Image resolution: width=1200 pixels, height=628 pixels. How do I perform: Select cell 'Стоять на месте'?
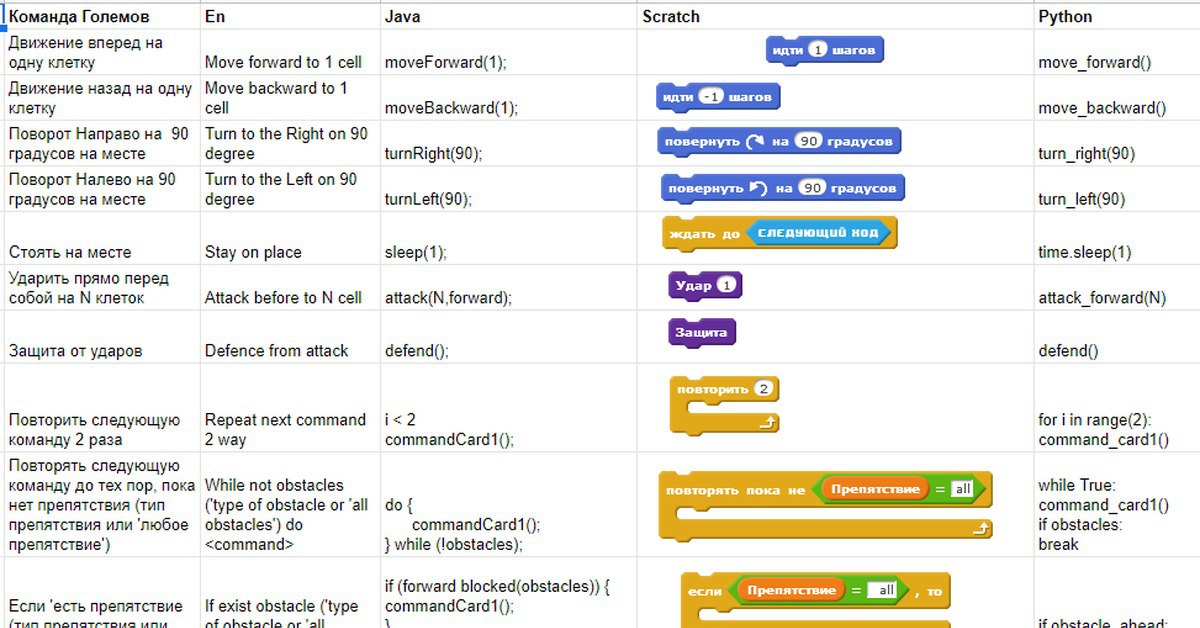coord(101,238)
